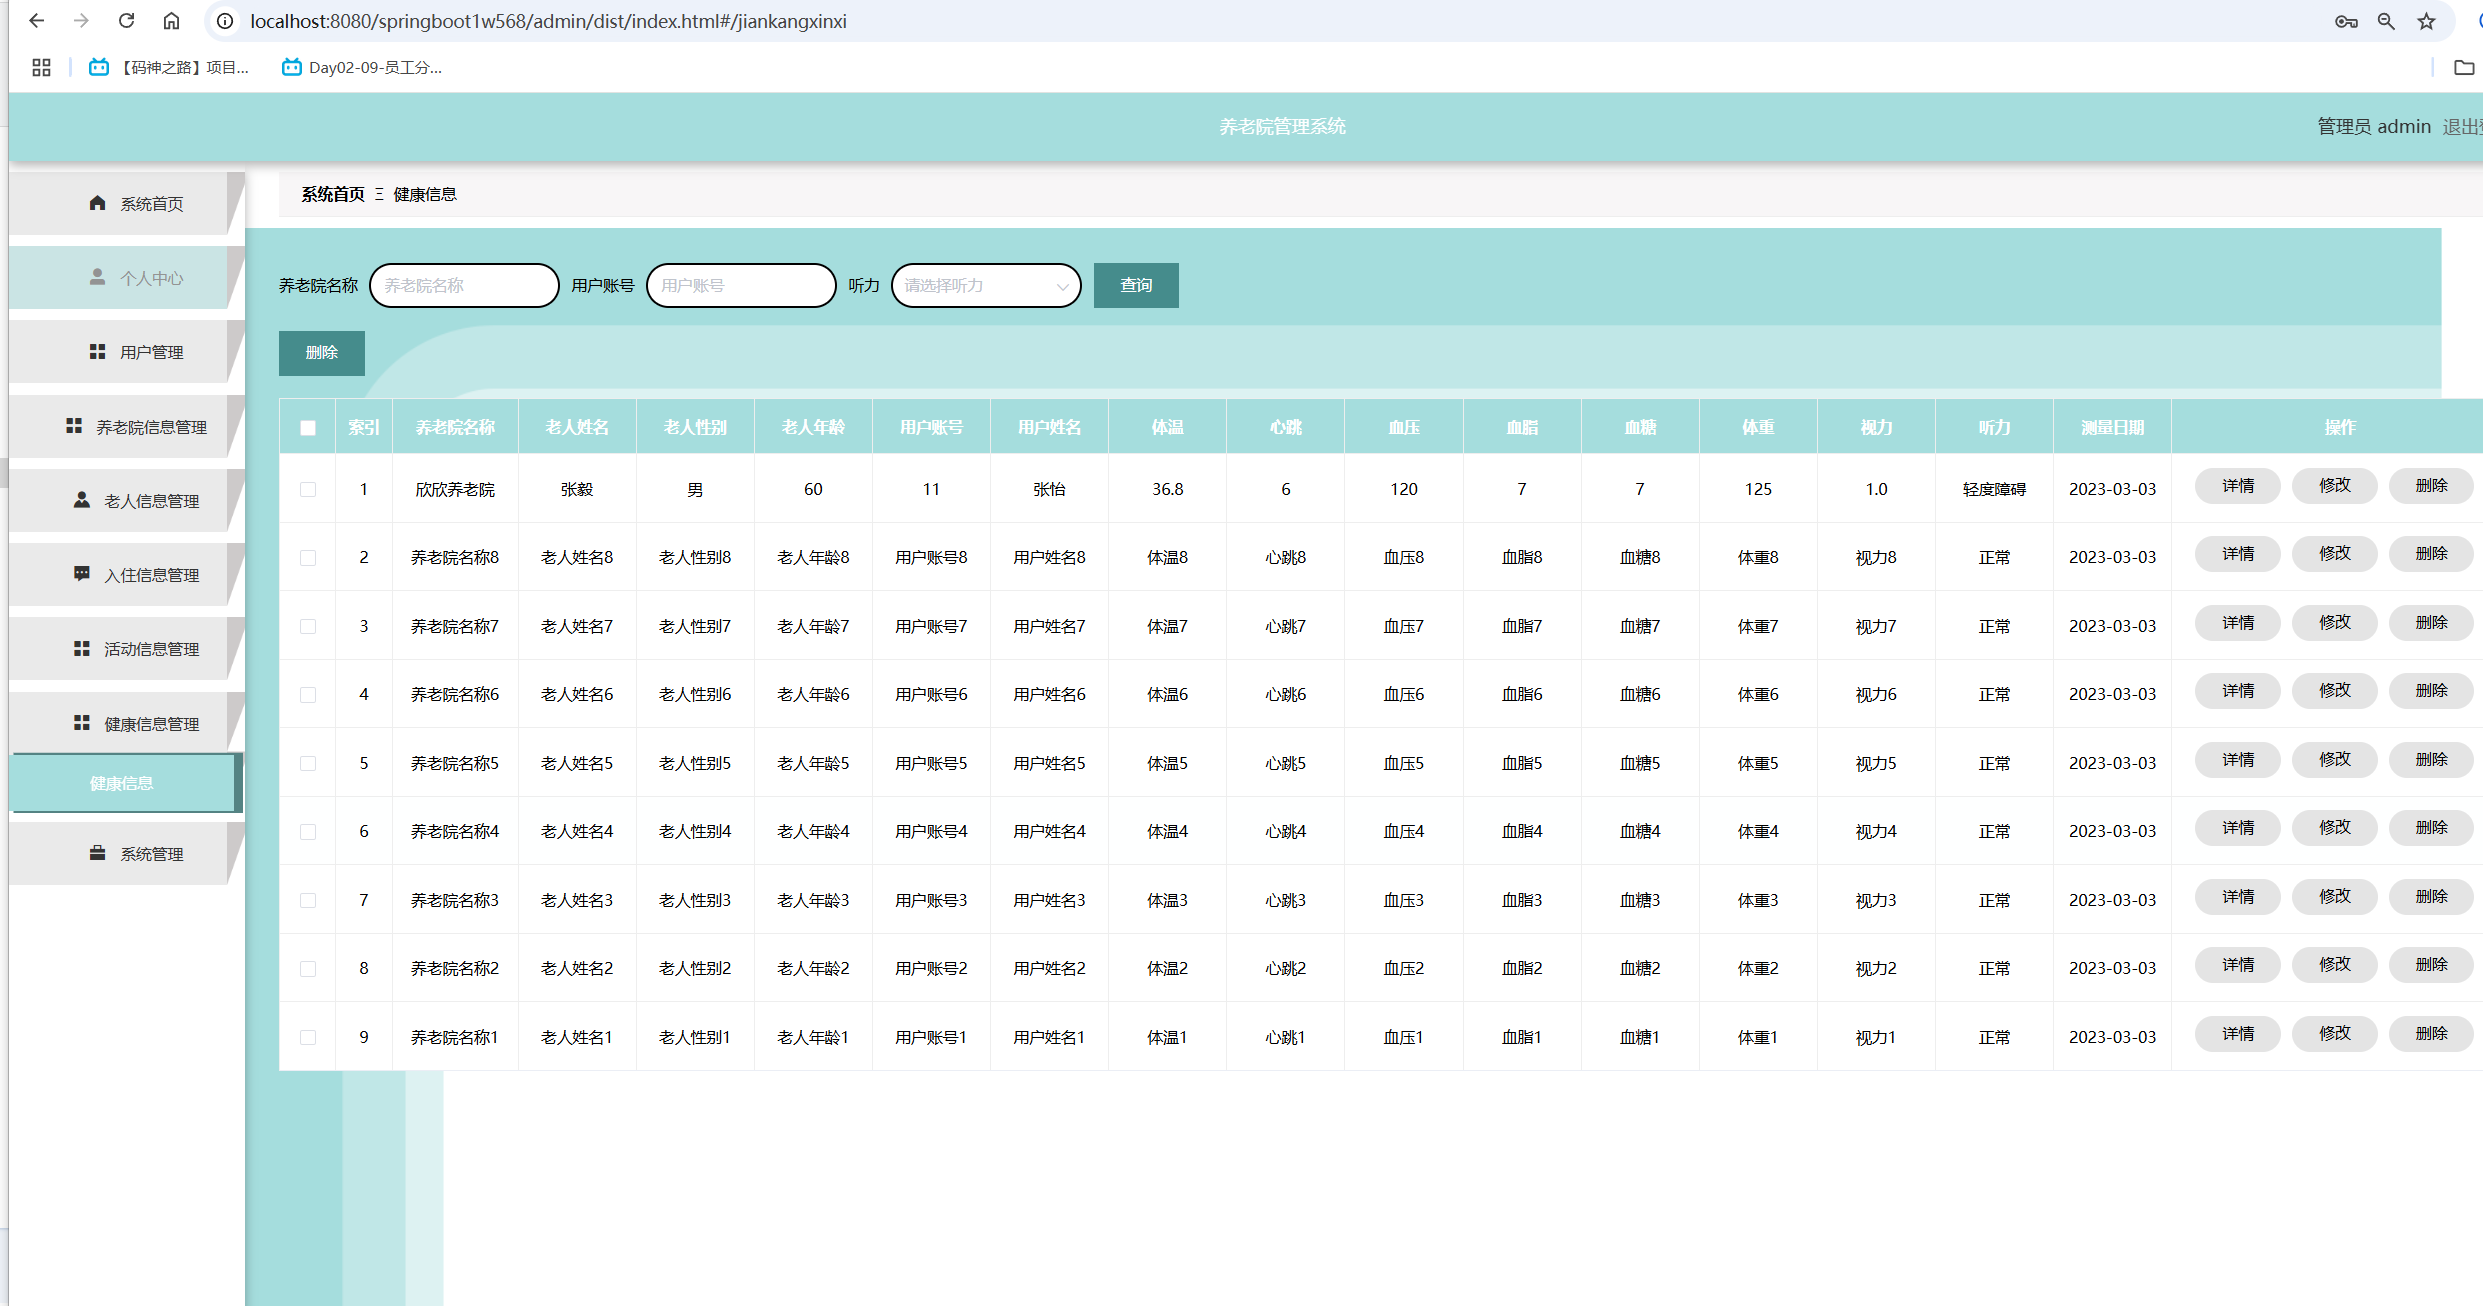Click the 36.8 temperature cell

pos(1167,489)
